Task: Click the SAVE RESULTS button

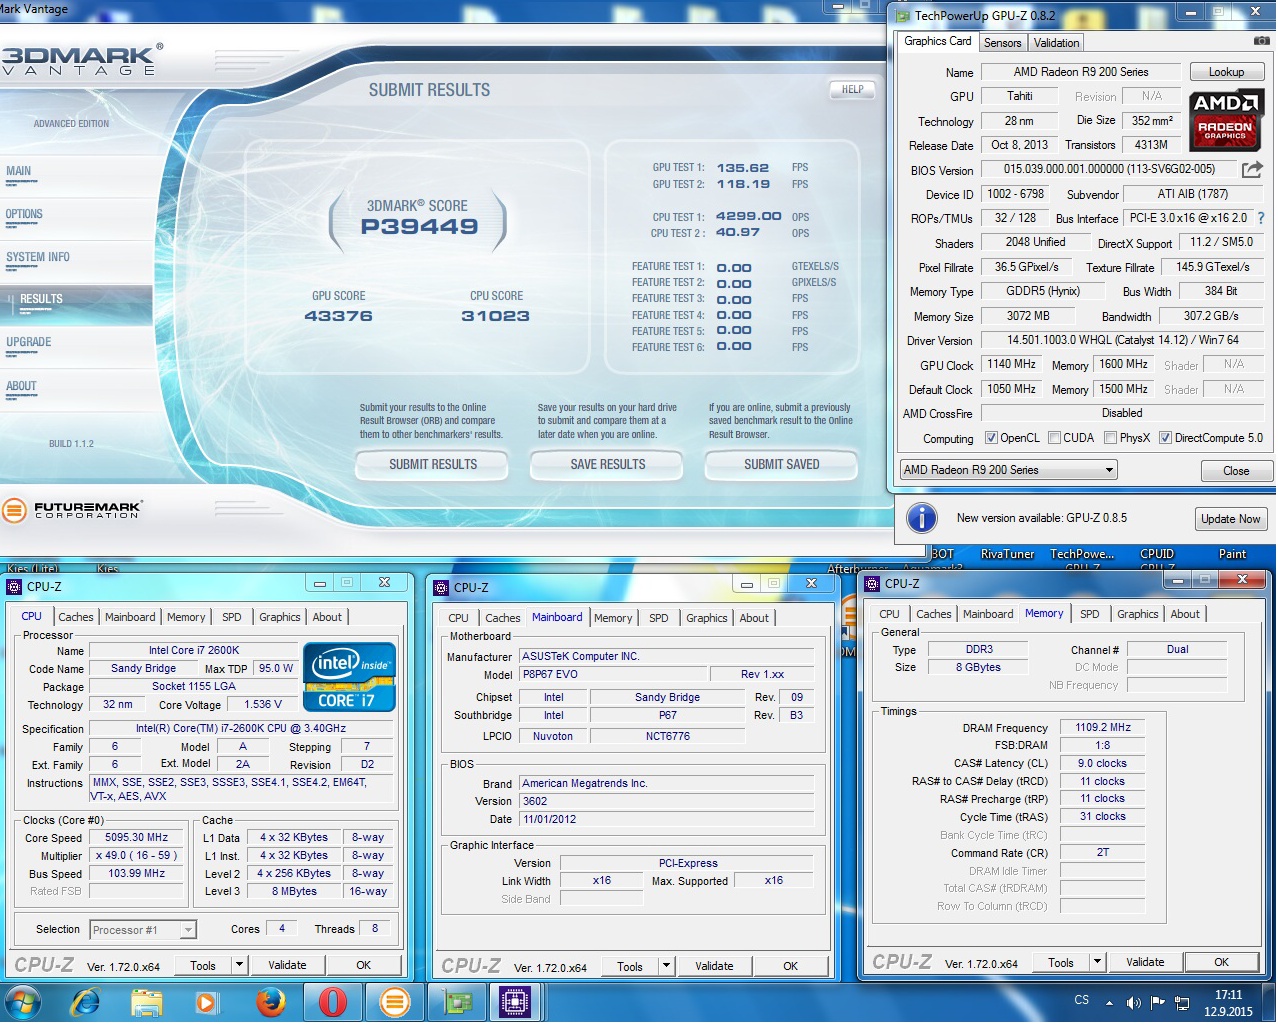Action: 607,465
